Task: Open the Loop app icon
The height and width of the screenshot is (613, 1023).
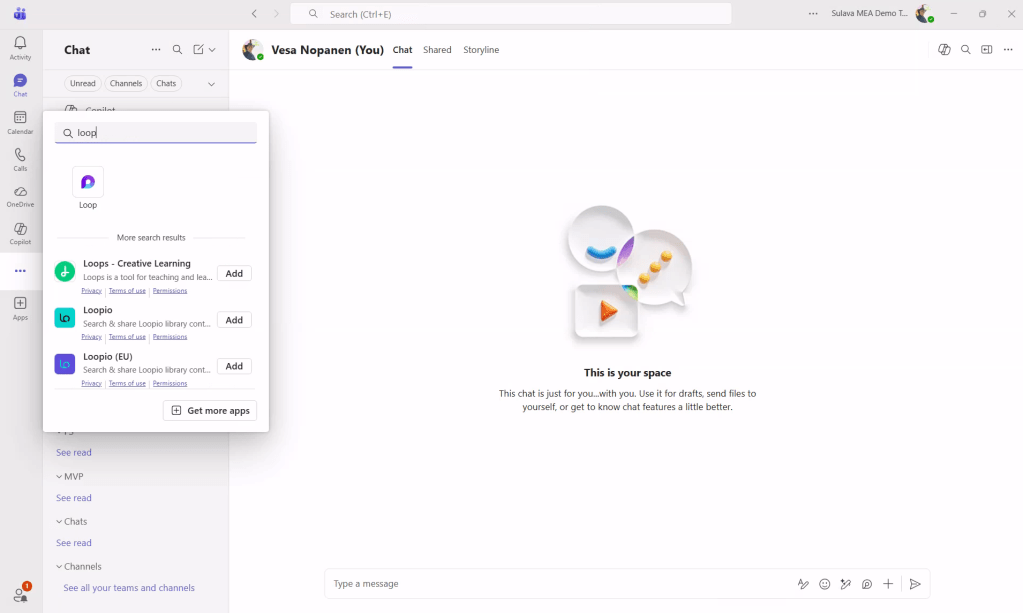Action: click(x=88, y=183)
